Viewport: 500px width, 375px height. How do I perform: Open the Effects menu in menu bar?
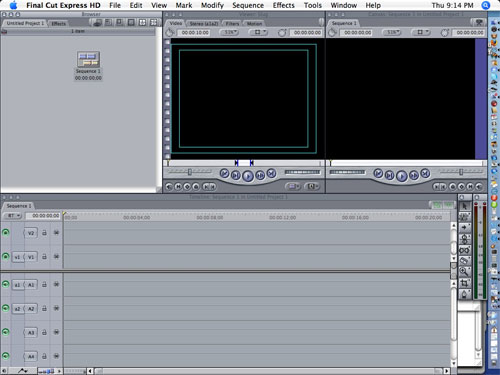pyautogui.click(x=284, y=5)
